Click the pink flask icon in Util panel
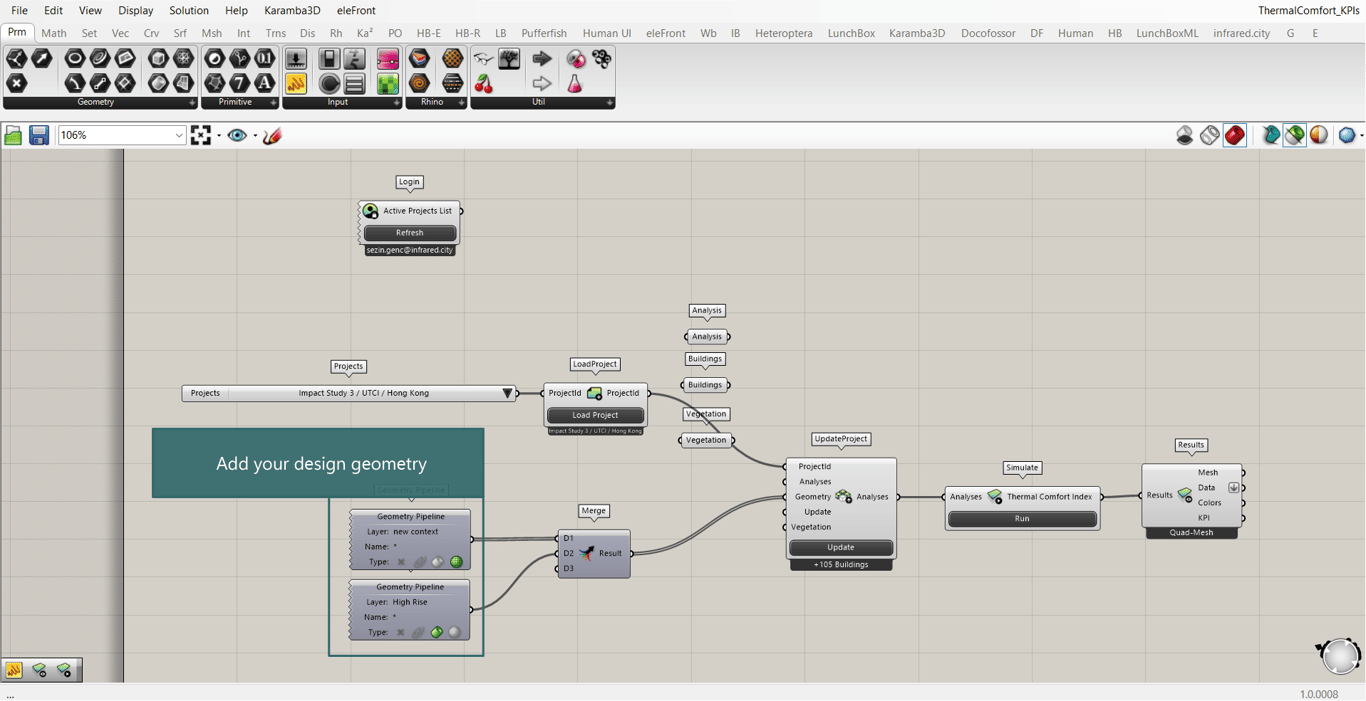The width and height of the screenshot is (1366, 701). coord(575,84)
